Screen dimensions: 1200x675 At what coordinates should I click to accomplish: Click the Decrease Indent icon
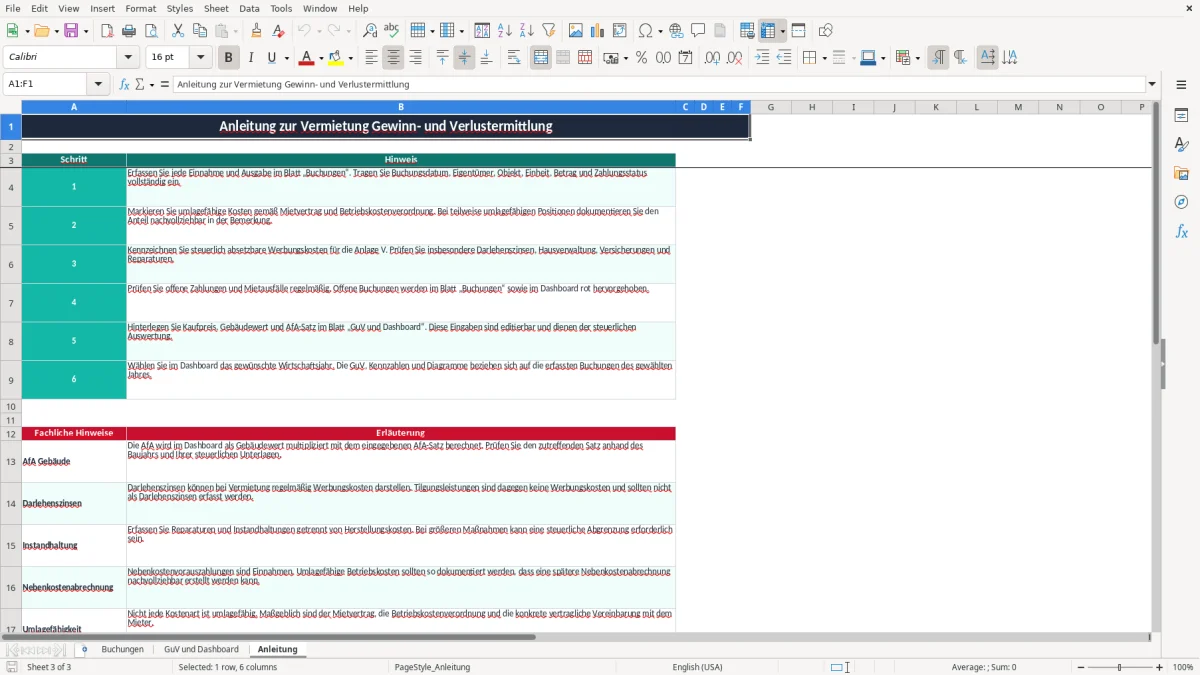[x=784, y=58]
